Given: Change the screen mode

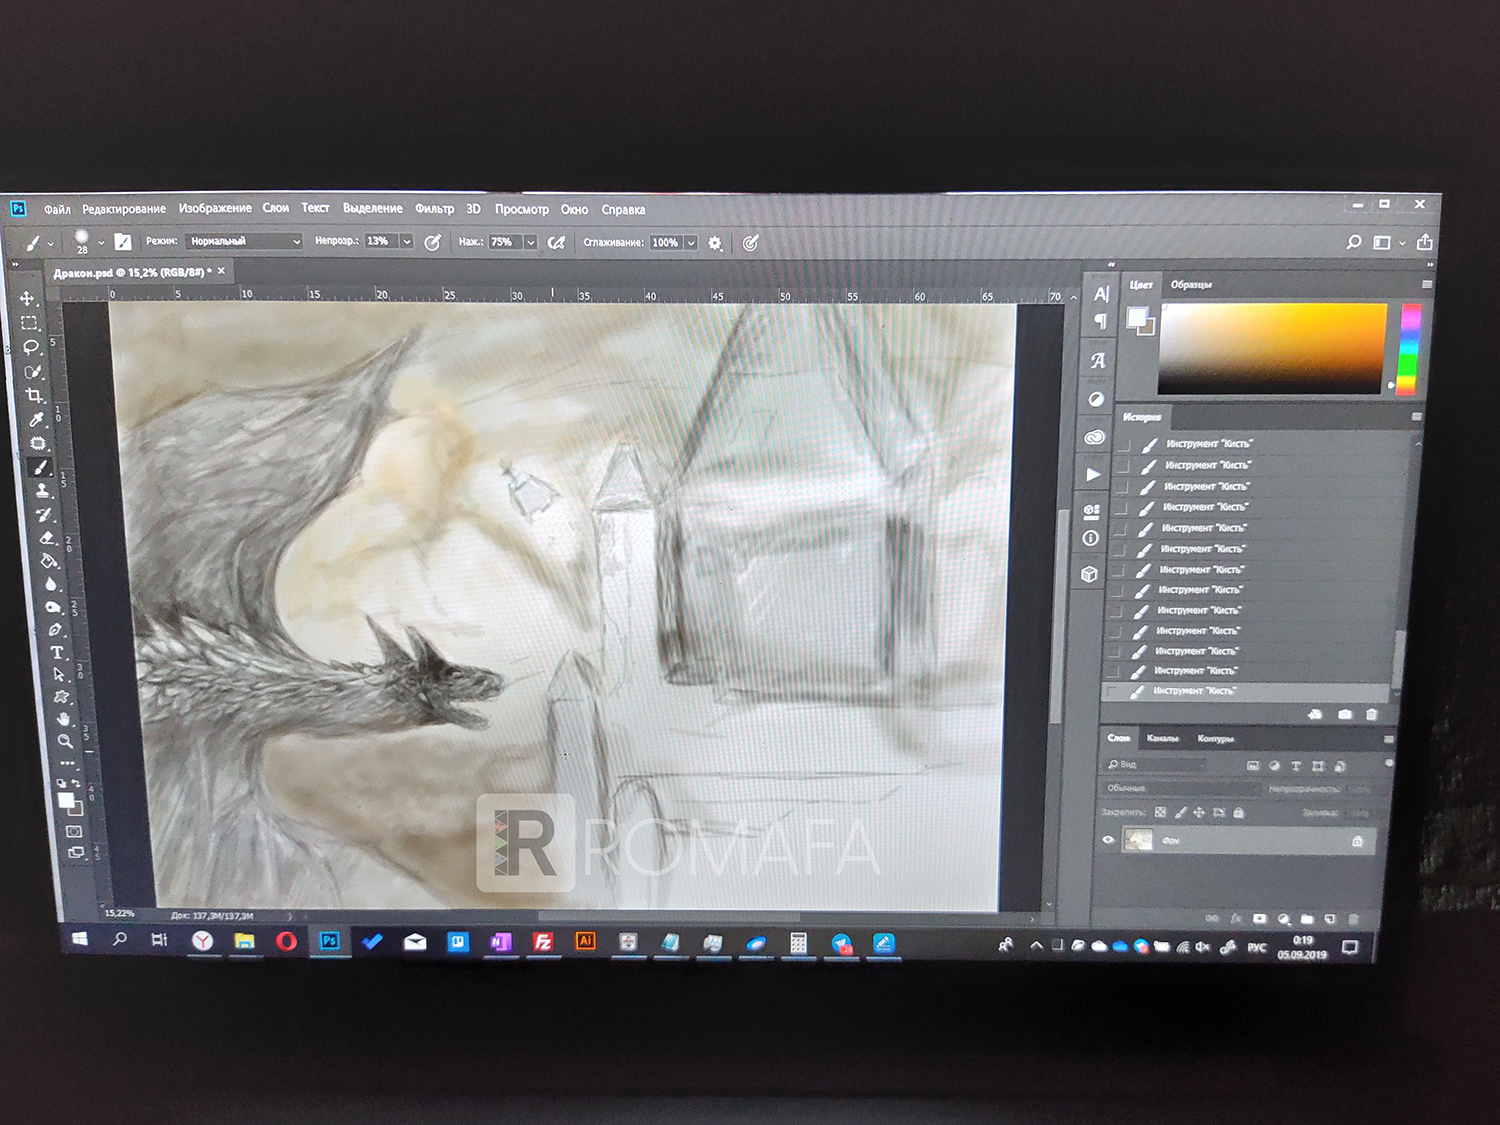Looking at the screenshot, I should tap(75, 853).
